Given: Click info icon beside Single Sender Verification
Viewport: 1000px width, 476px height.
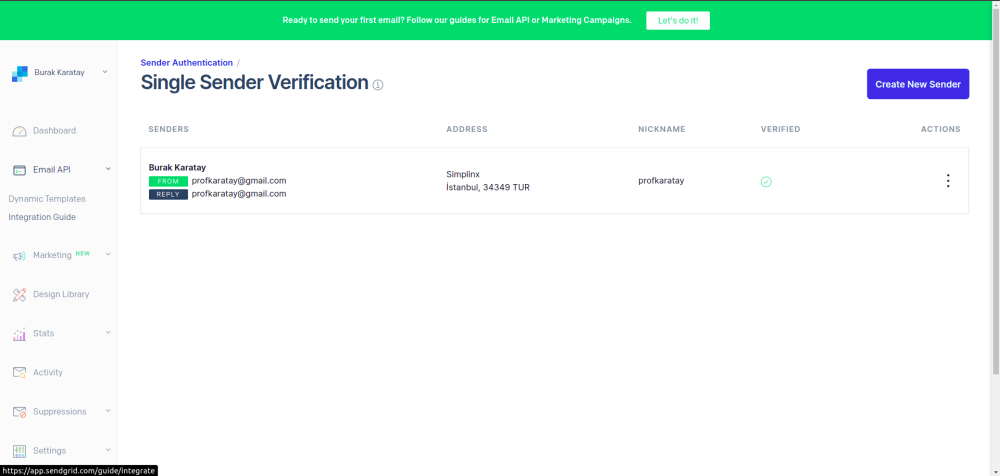Looking at the screenshot, I should [x=378, y=85].
